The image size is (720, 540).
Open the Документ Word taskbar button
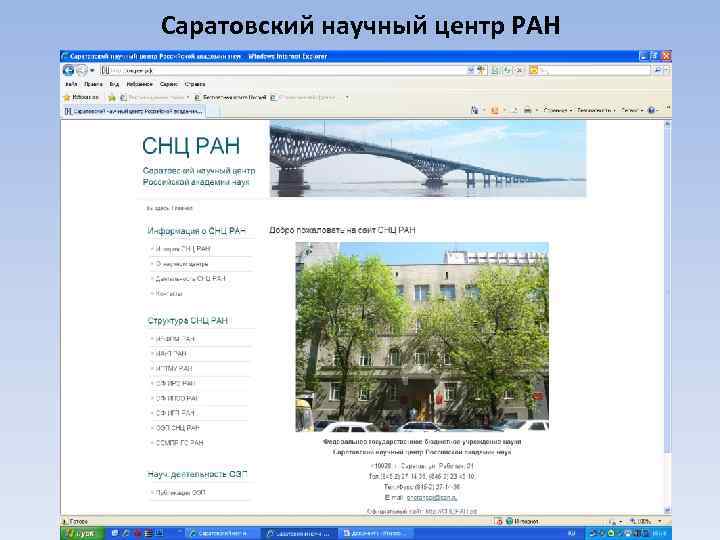[376, 533]
